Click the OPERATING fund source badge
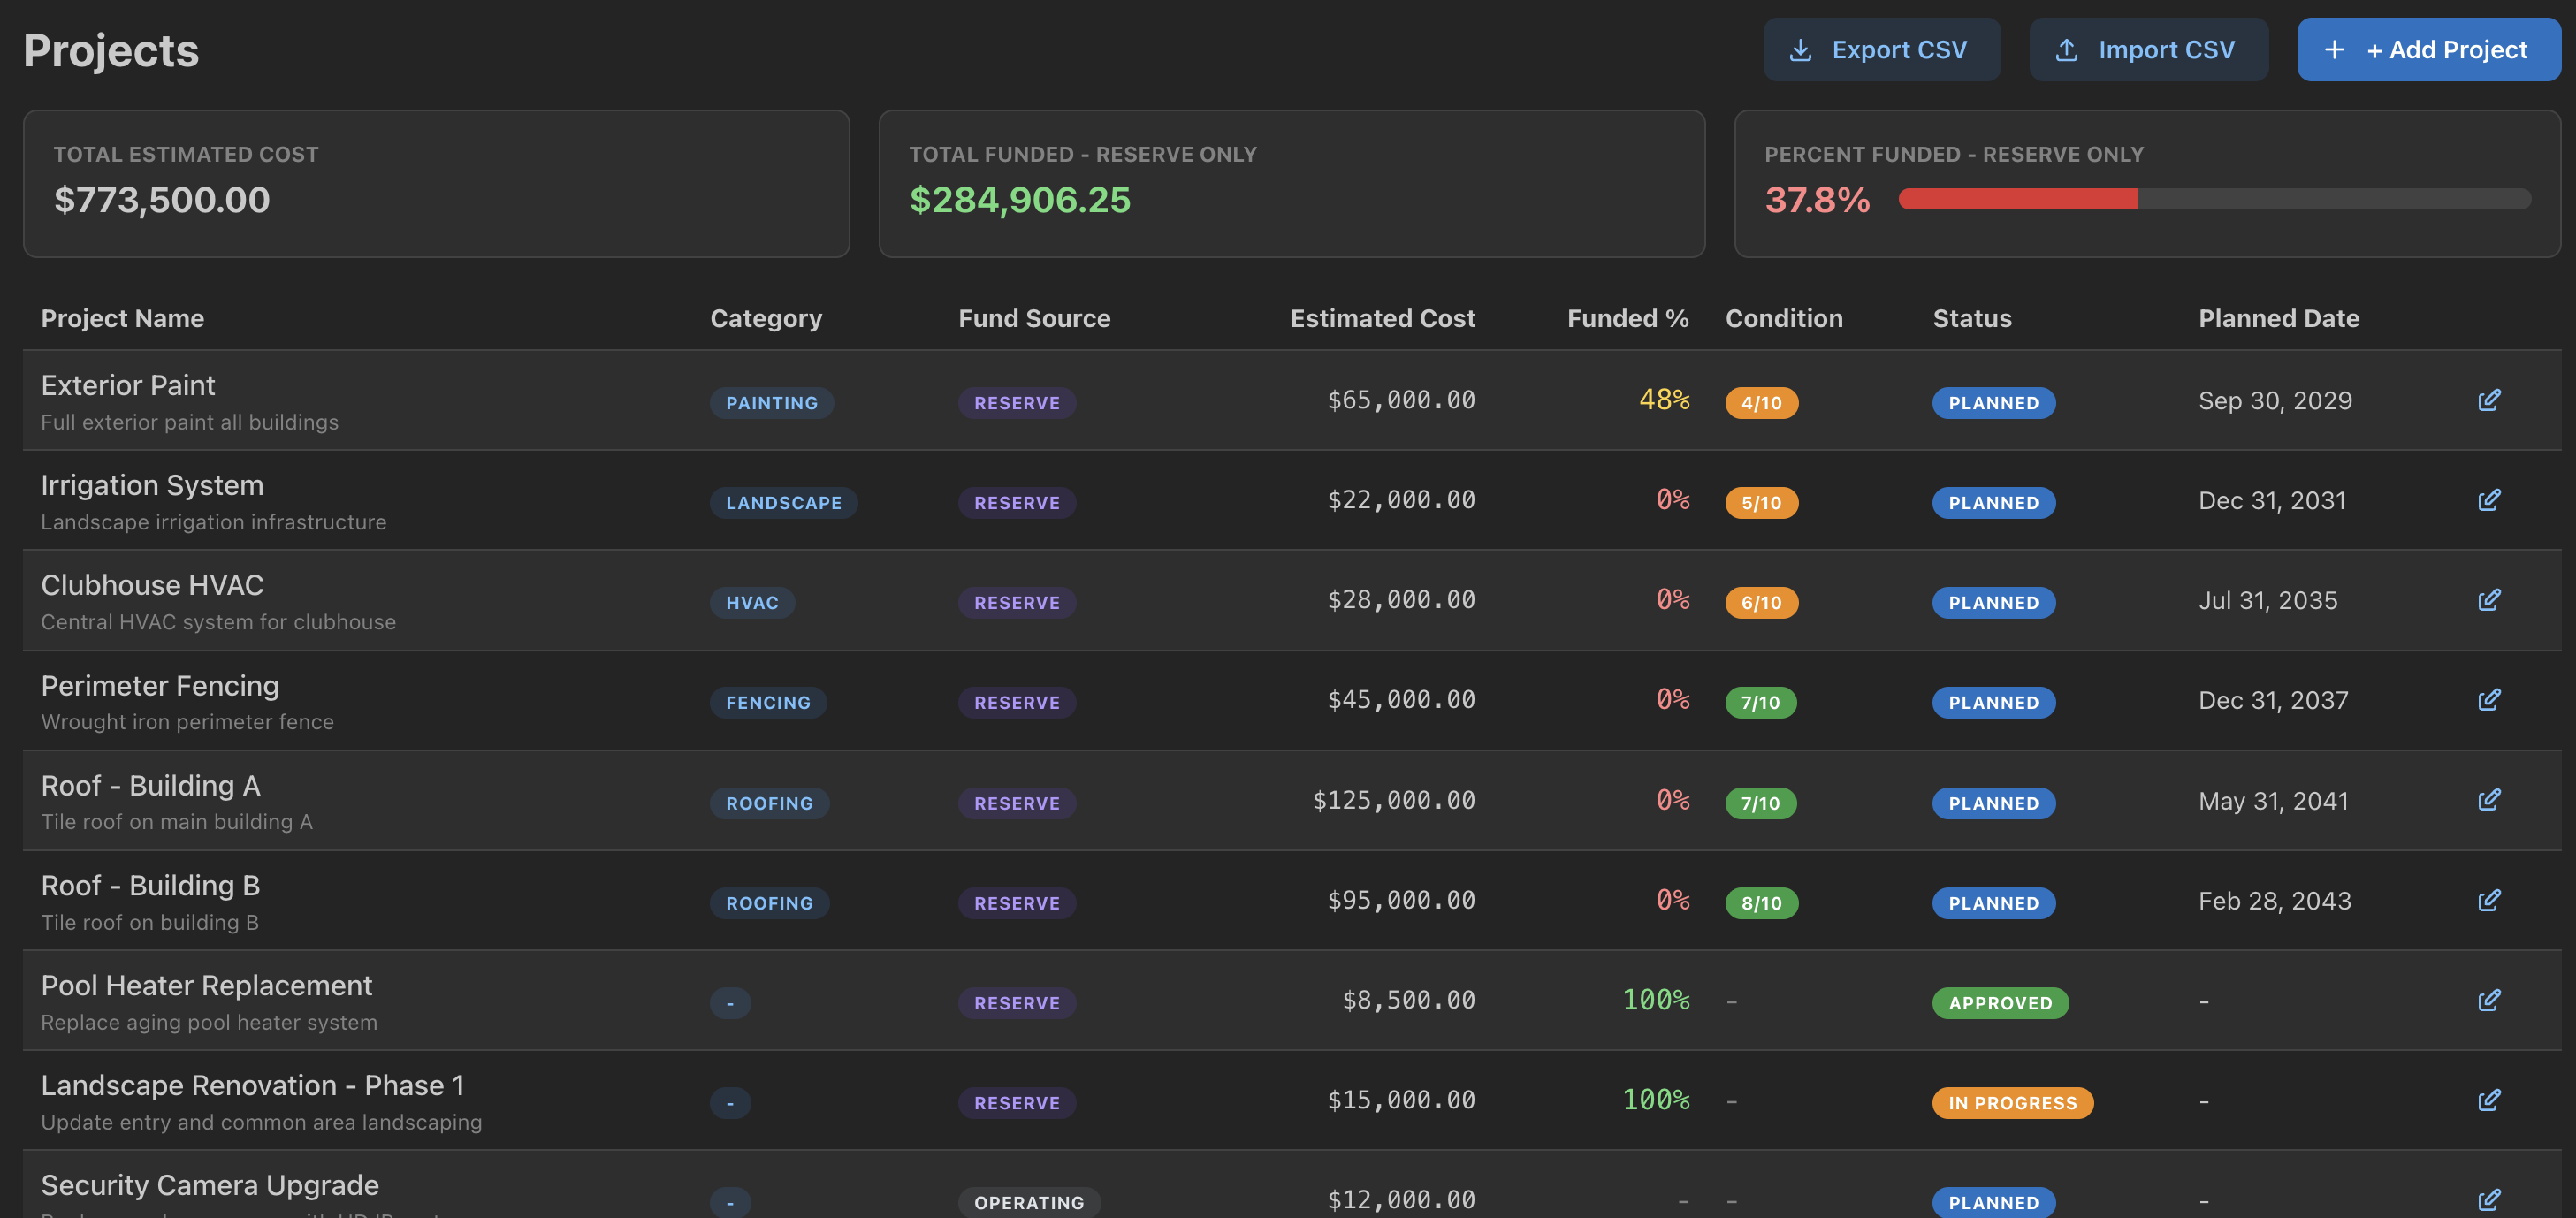The height and width of the screenshot is (1218, 2576). coord(1028,1203)
